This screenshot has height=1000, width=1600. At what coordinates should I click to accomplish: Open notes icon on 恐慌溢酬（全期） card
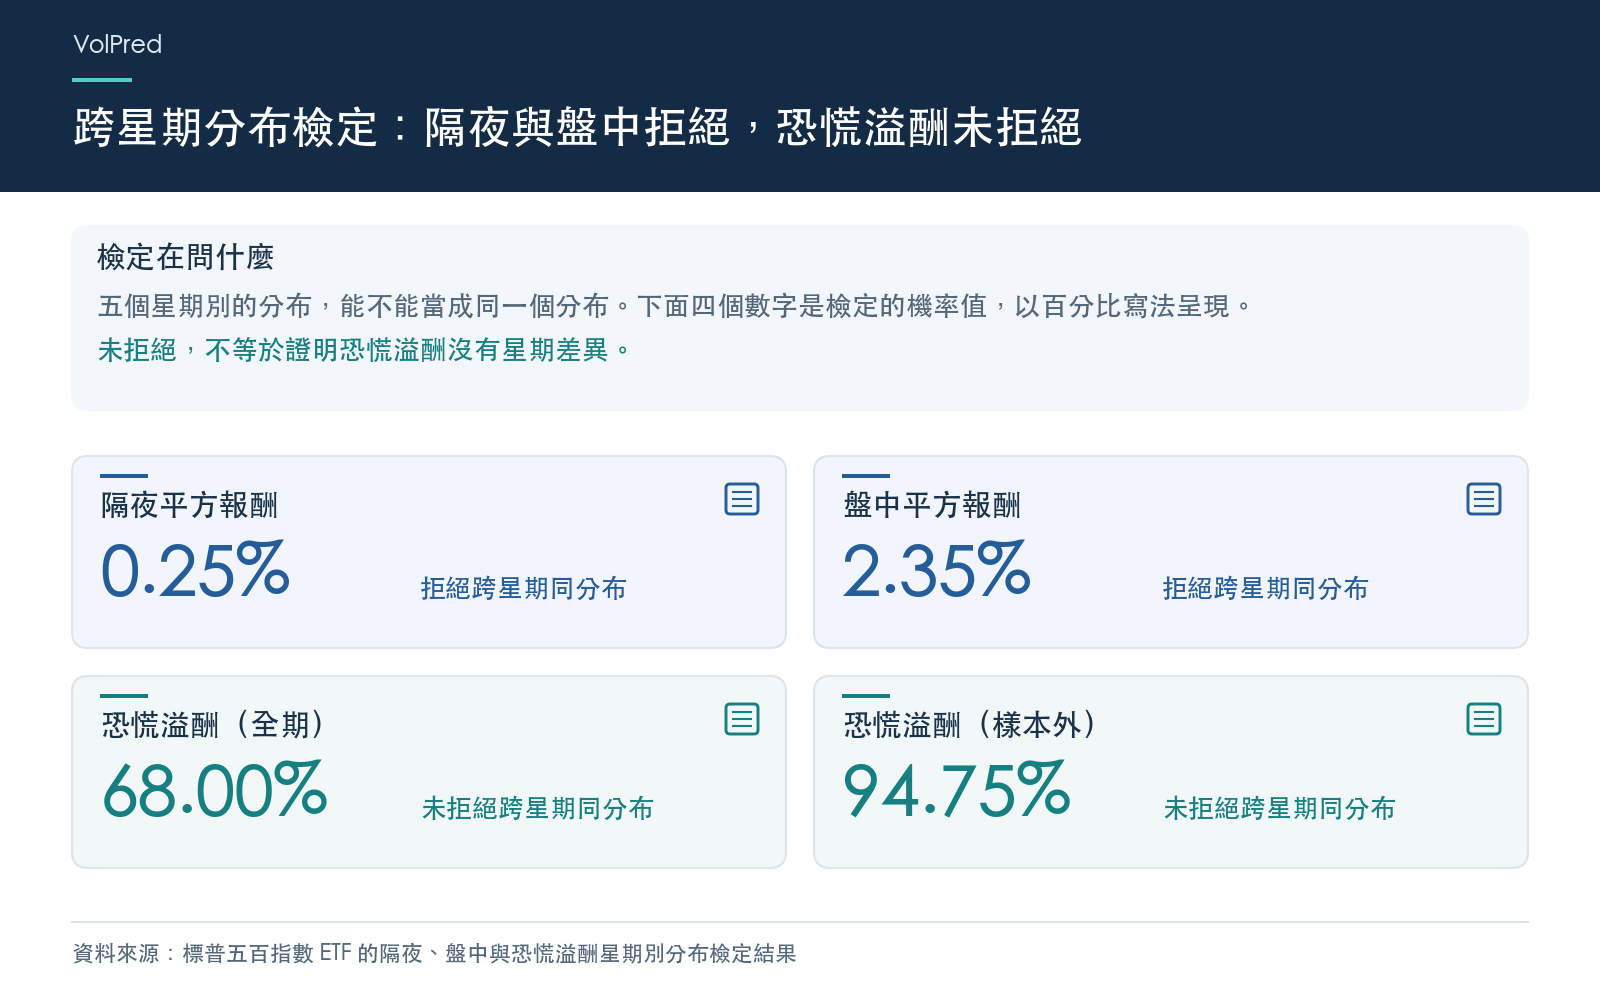(742, 719)
